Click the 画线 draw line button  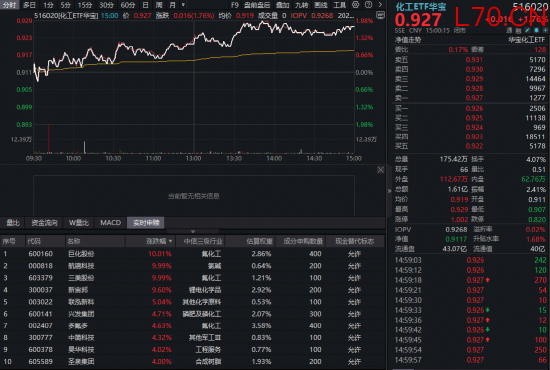click(321, 5)
